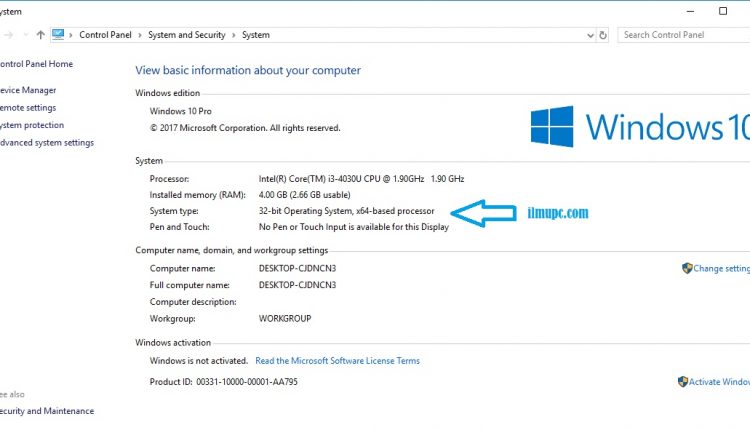Click the Activate Windows shield icon
This screenshot has height=430, width=750.
click(x=683, y=381)
